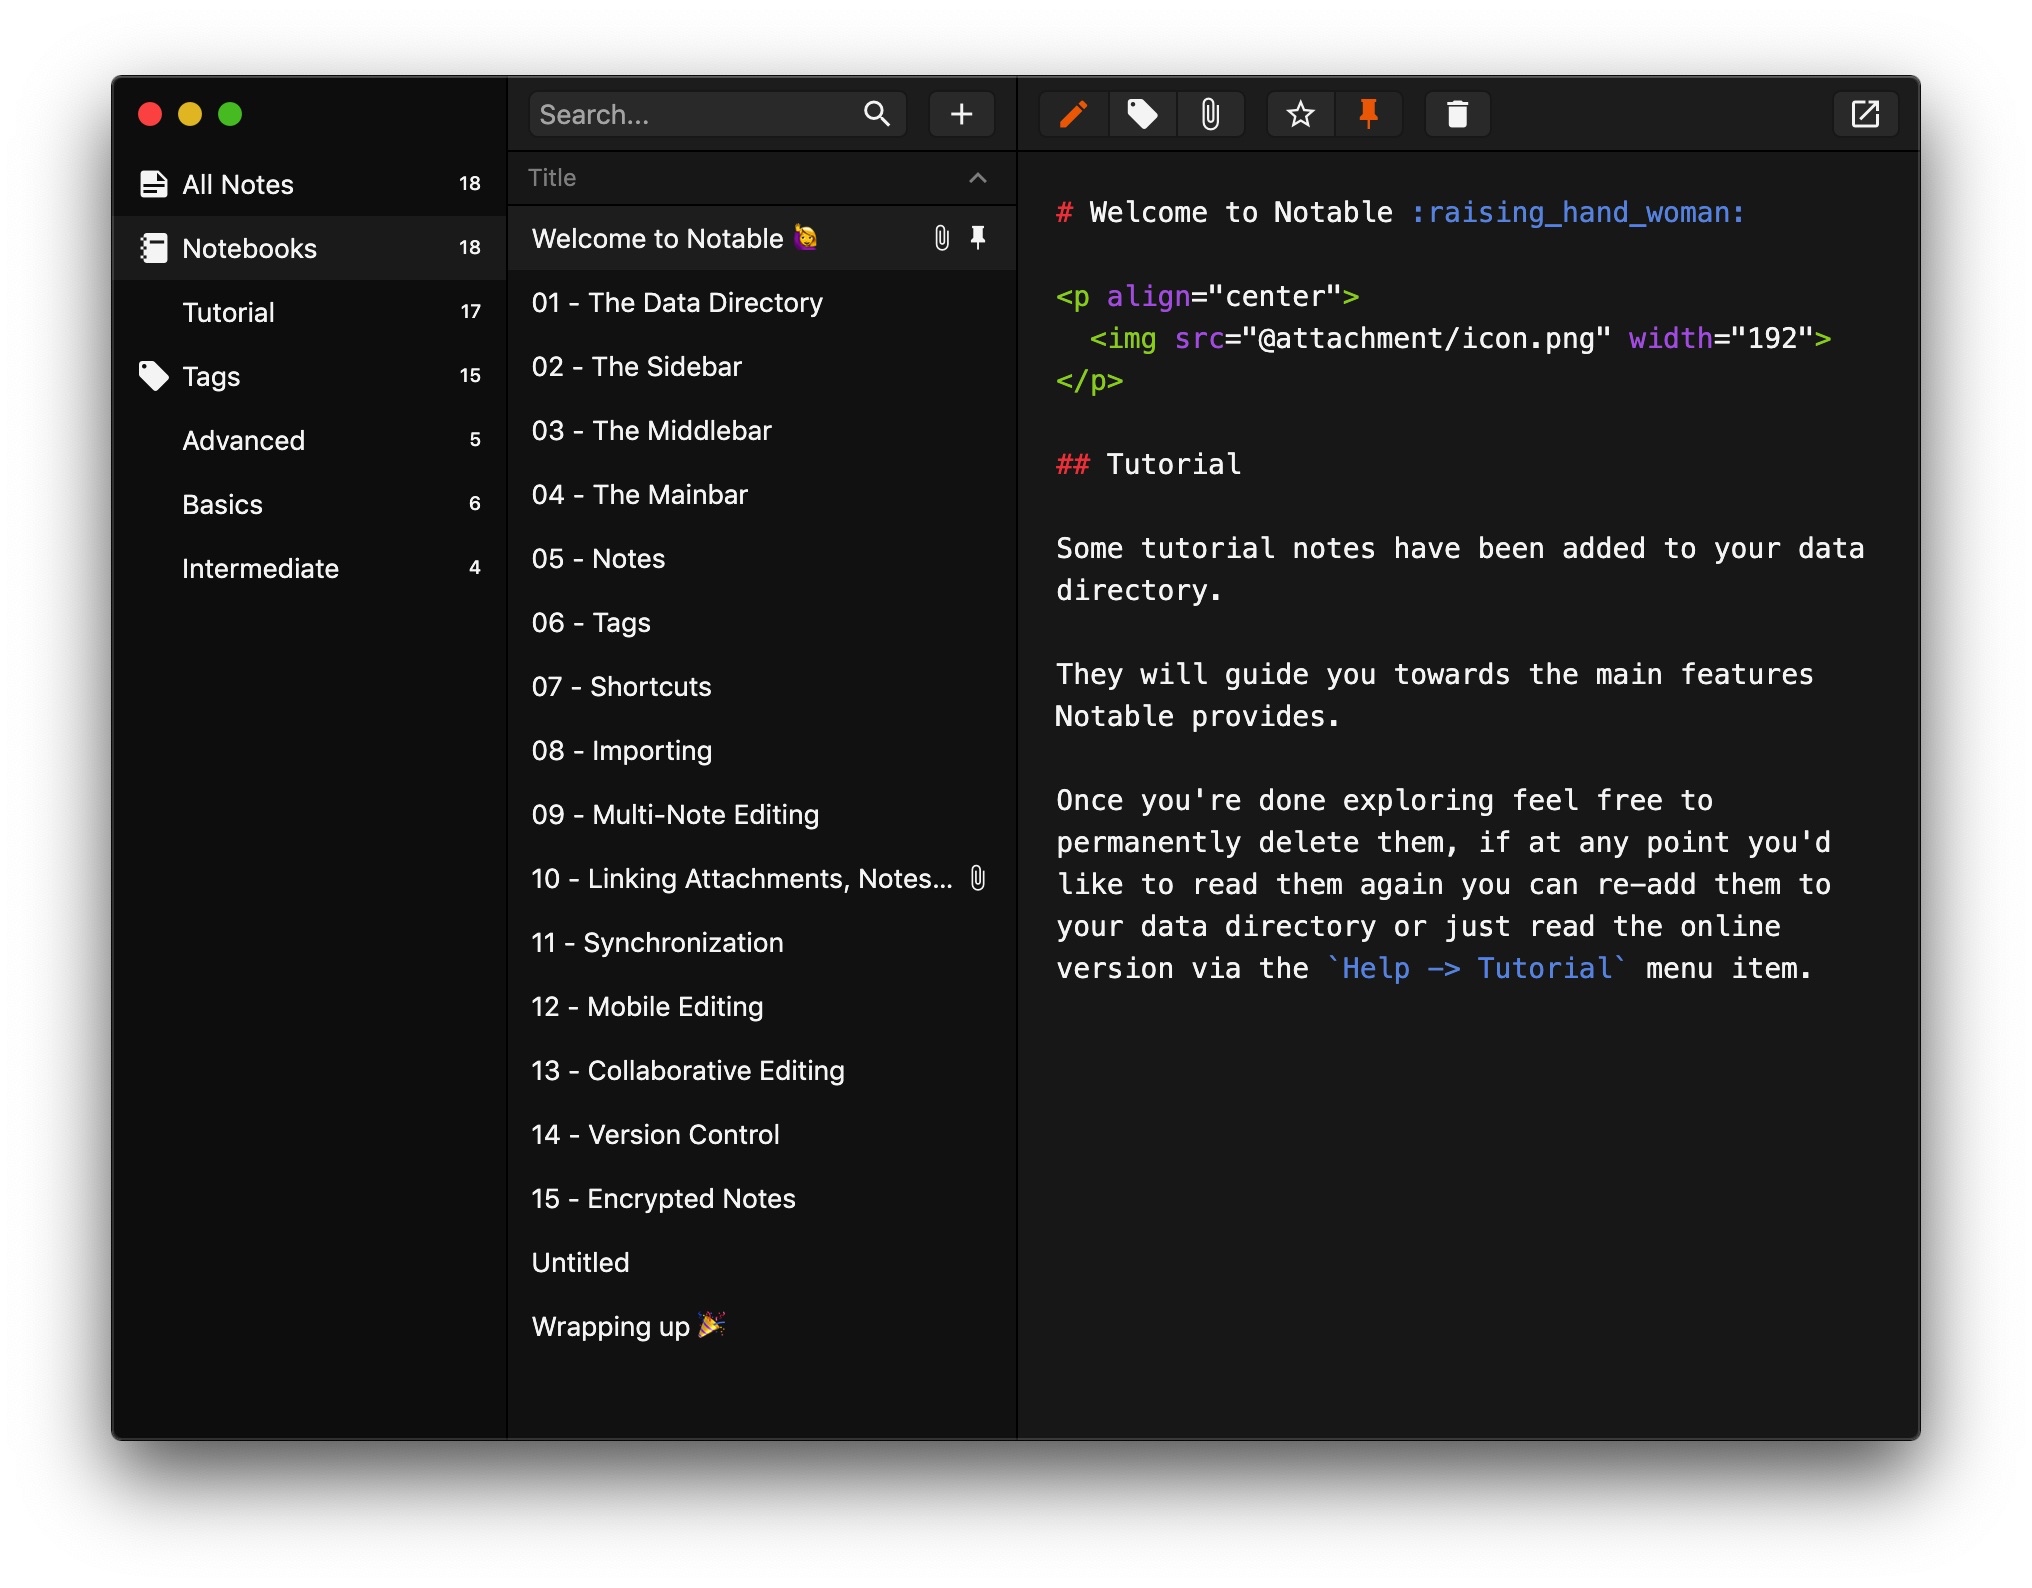
Task: Click the attachment icon on Welcome to Notable
Action: (939, 238)
